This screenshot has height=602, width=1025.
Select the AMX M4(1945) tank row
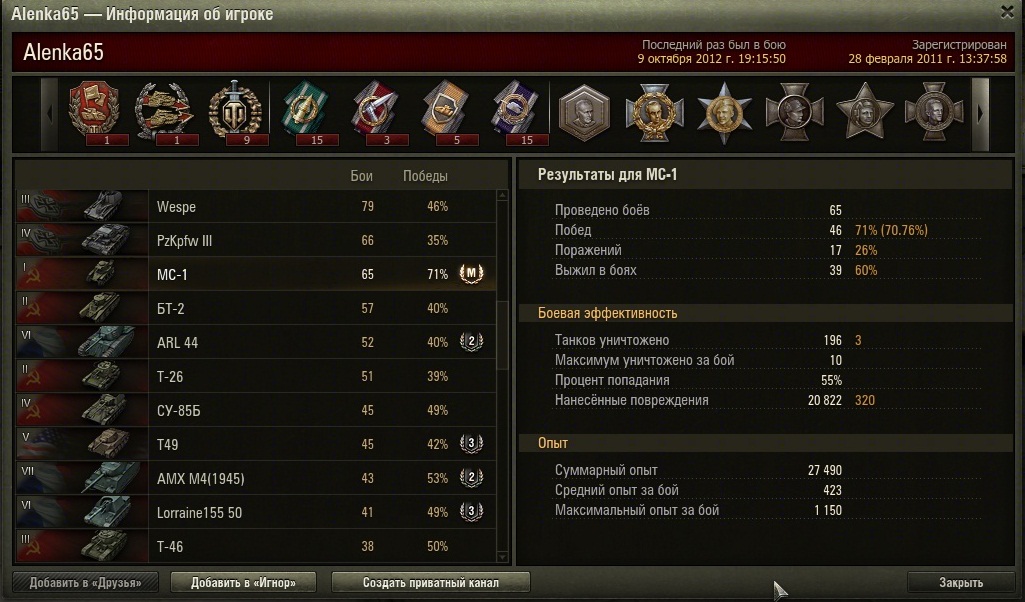coord(256,478)
